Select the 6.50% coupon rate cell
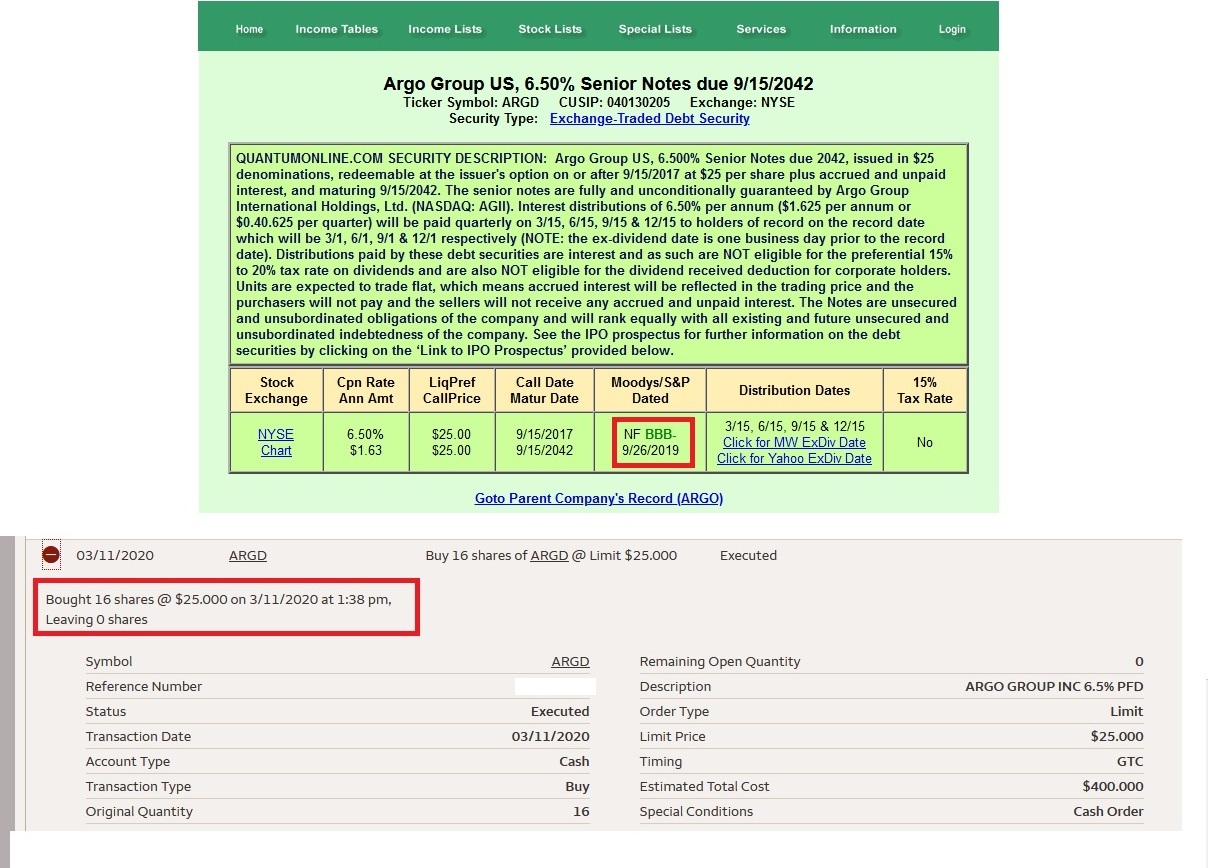The height and width of the screenshot is (868, 1208). click(x=365, y=434)
